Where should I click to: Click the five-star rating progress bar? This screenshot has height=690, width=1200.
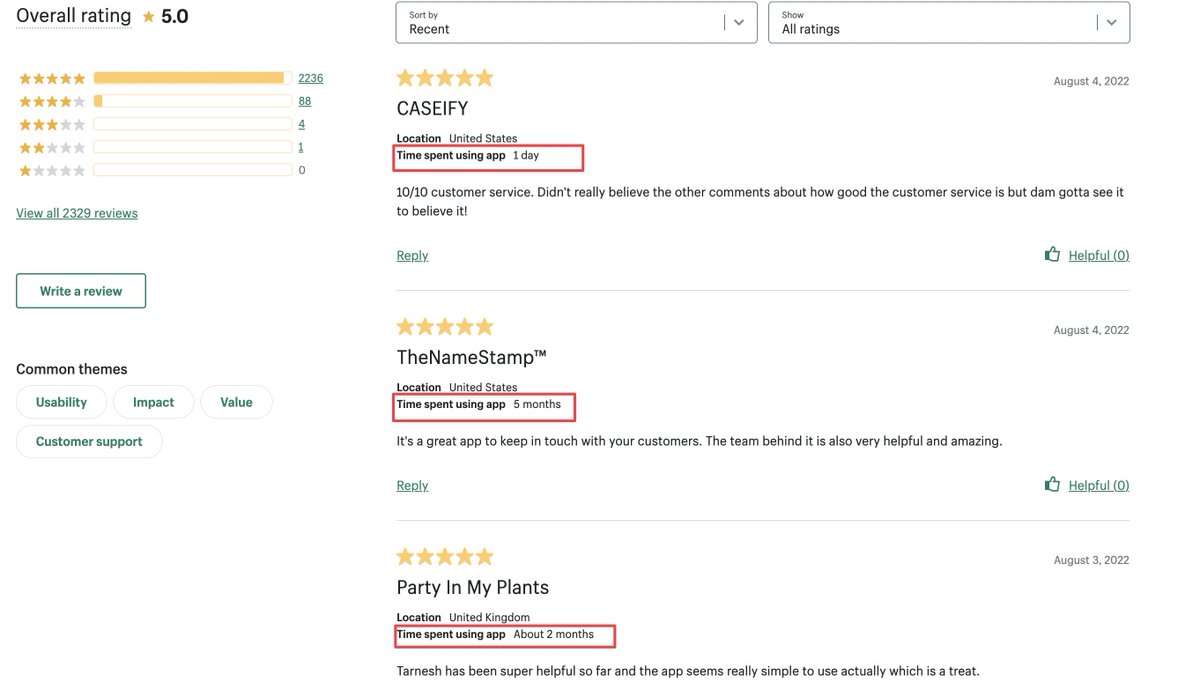pyautogui.click(x=193, y=78)
